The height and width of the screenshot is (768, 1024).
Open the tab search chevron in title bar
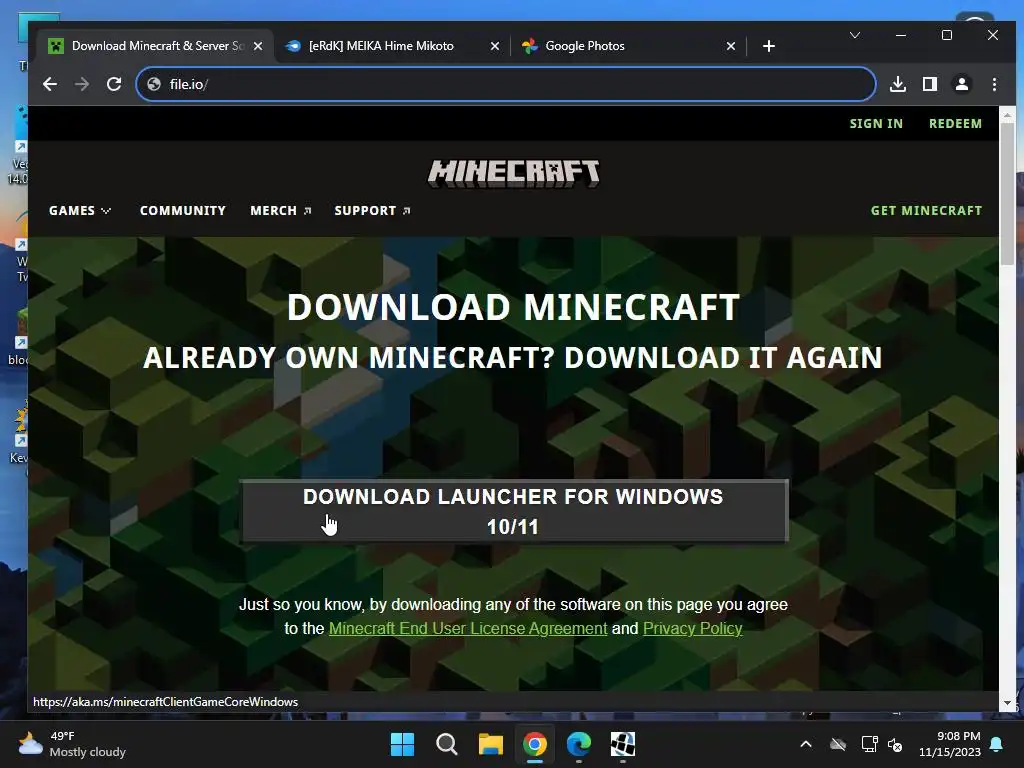click(854, 35)
